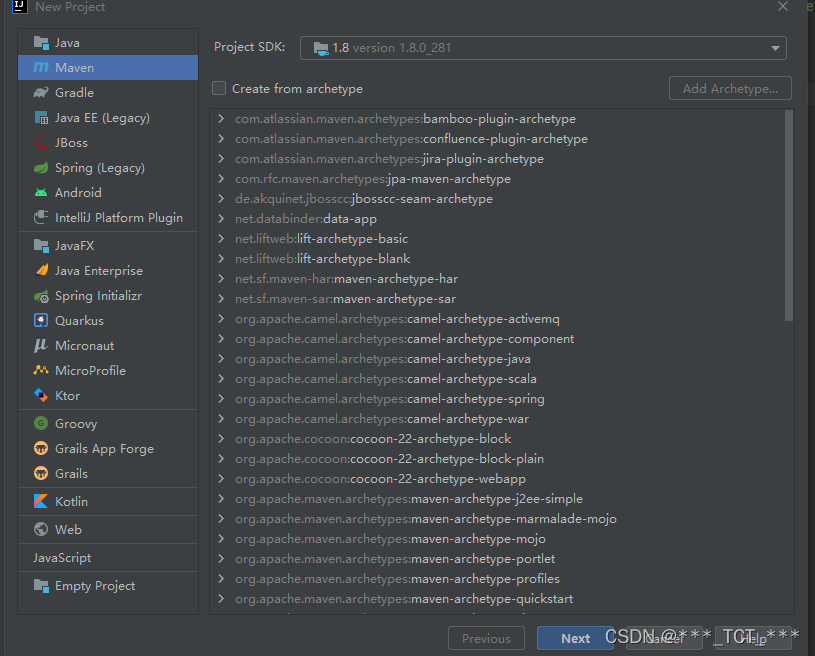Click the Spring (Legacy) leaf icon
This screenshot has width=815, height=656.
pos(41,168)
